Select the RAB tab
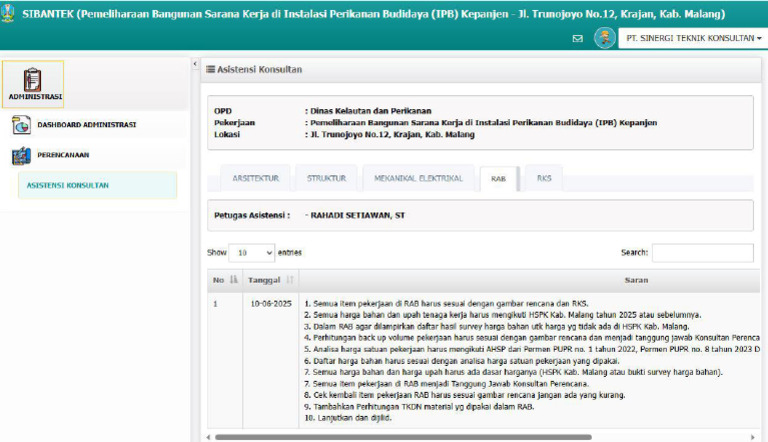The height and width of the screenshot is (442, 768). (x=498, y=179)
